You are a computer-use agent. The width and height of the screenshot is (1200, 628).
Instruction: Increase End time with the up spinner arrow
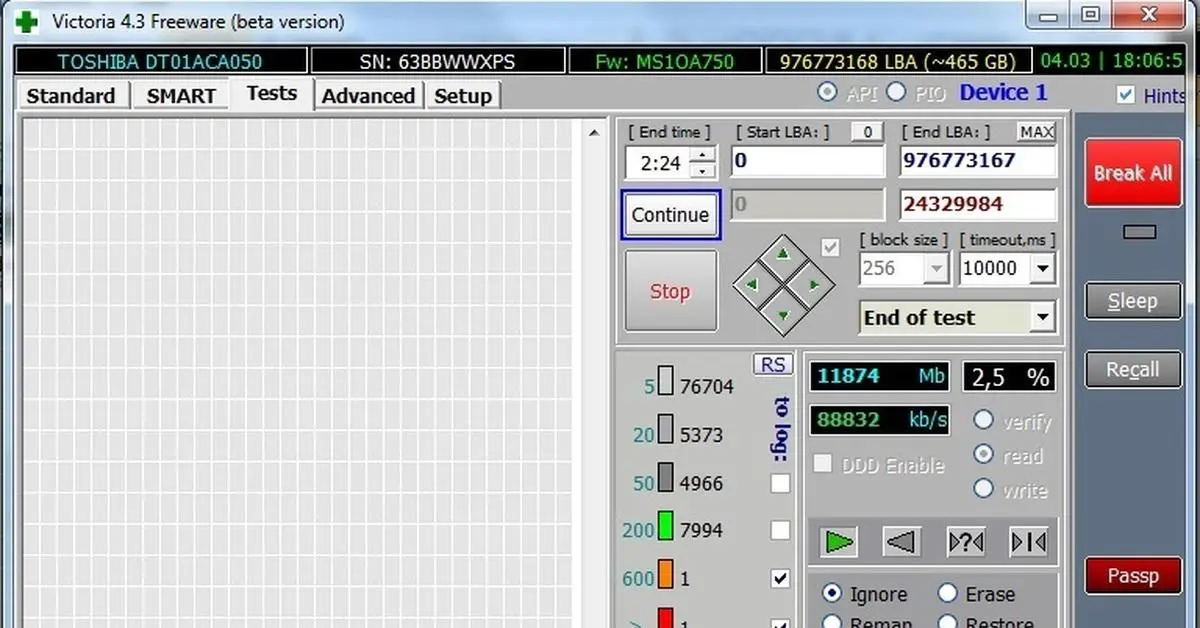click(704, 155)
